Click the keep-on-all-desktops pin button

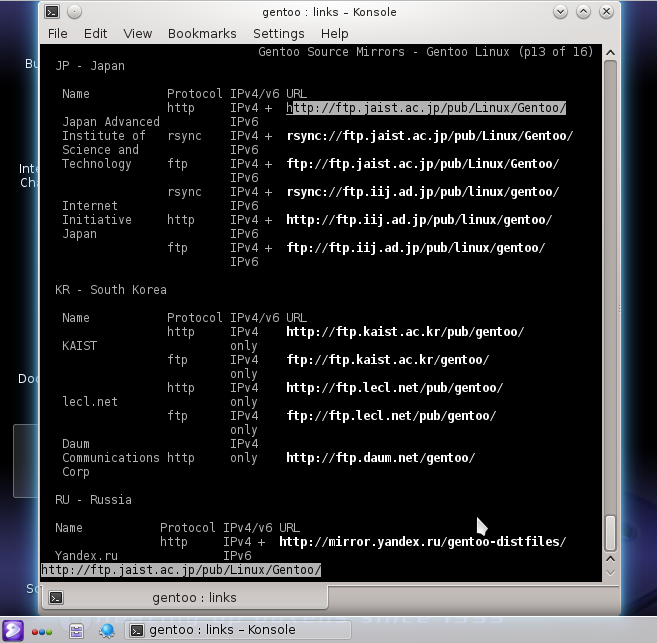(74, 12)
